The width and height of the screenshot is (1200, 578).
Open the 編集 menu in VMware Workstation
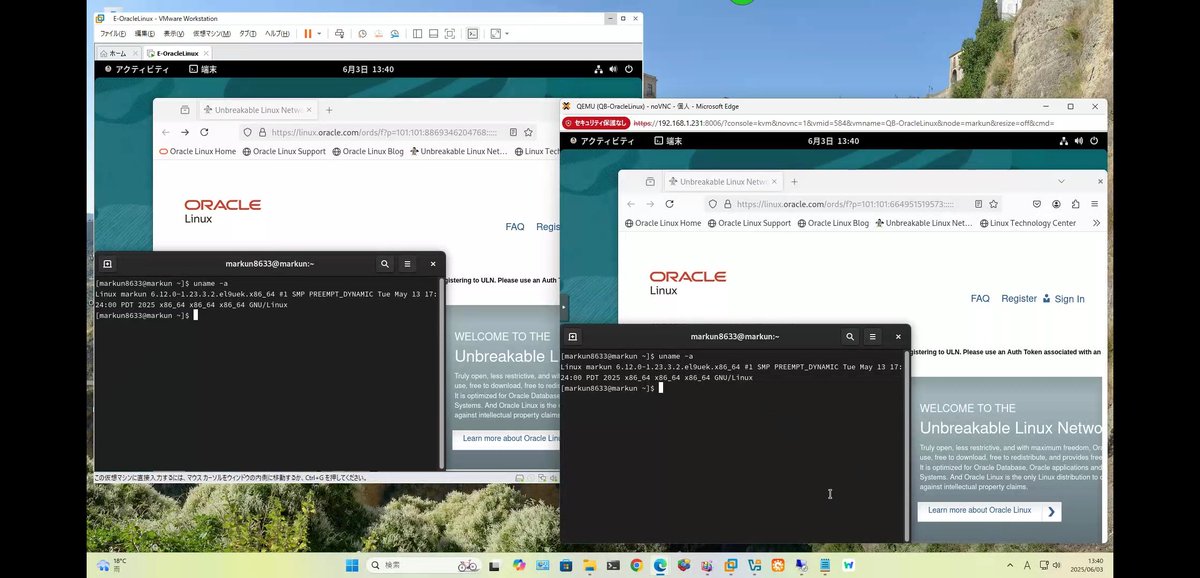144,34
